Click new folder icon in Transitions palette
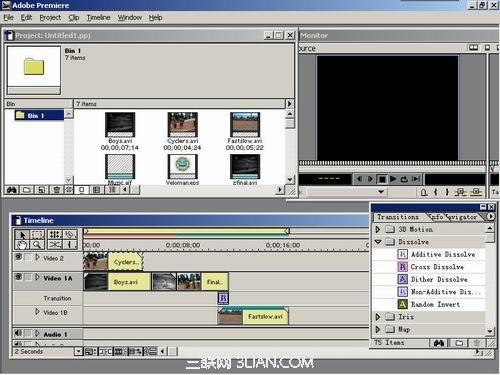 [459, 343]
